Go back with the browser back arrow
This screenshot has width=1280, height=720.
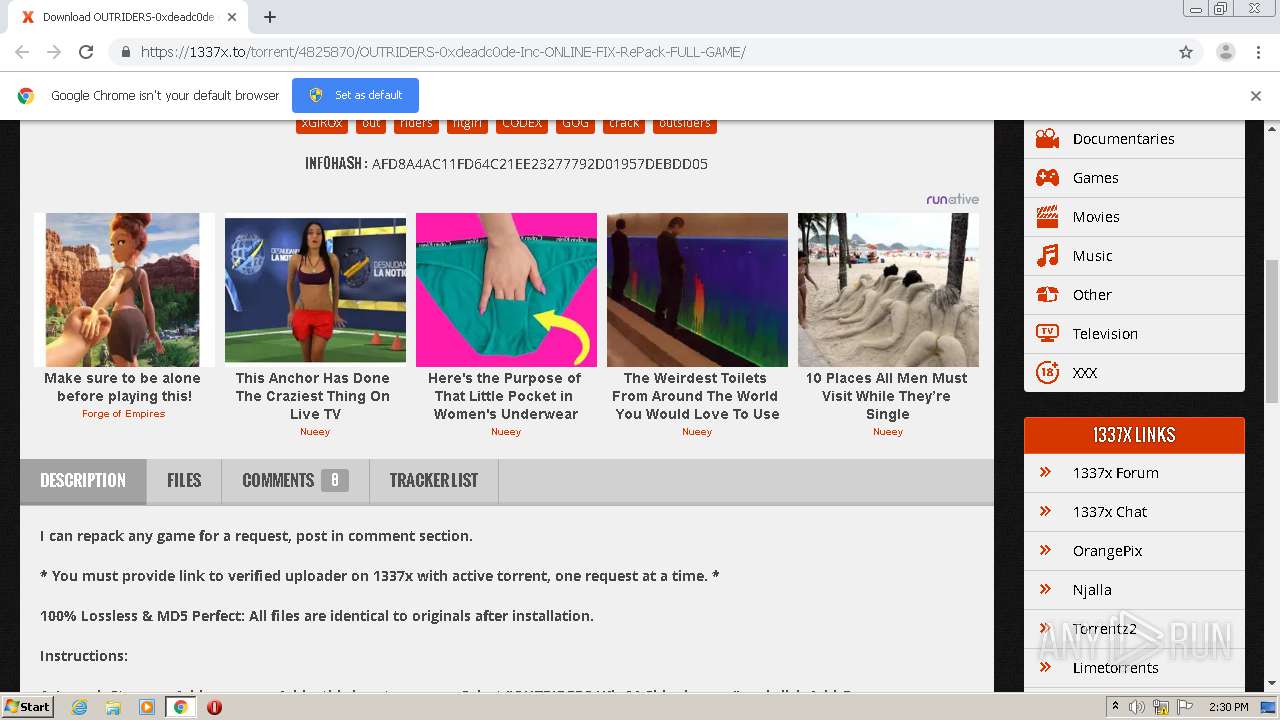tap(22, 52)
